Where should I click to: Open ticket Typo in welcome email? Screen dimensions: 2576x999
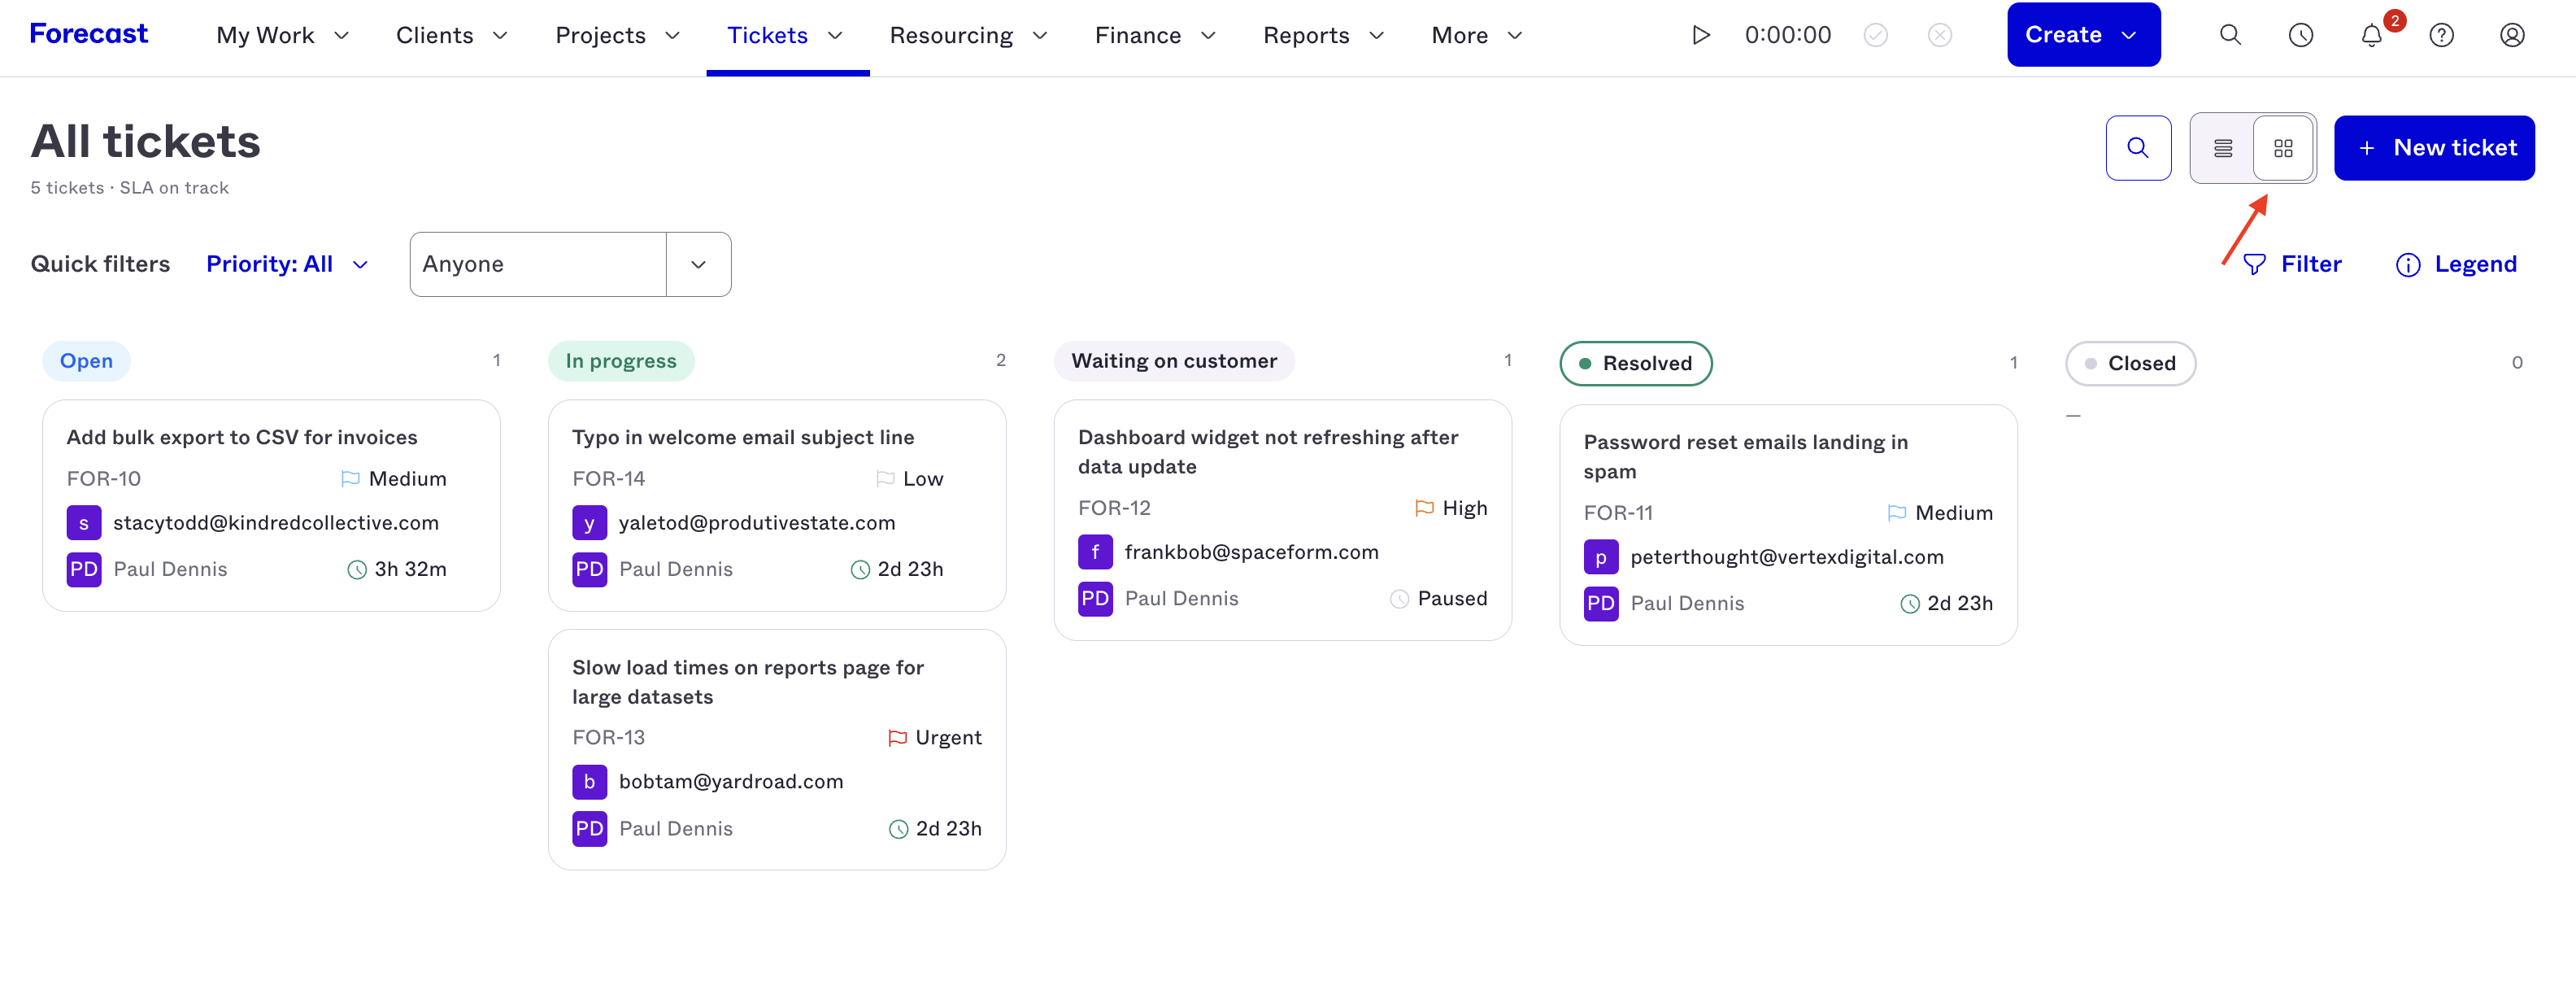pos(743,437)
